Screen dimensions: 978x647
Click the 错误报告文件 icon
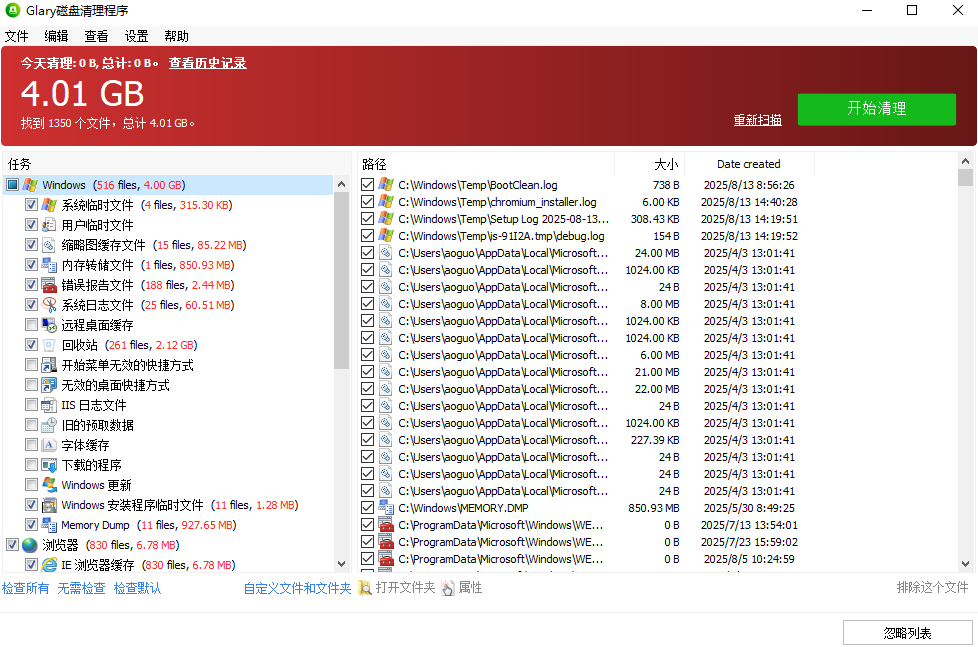pyautogui.click(x=49, y=285)
